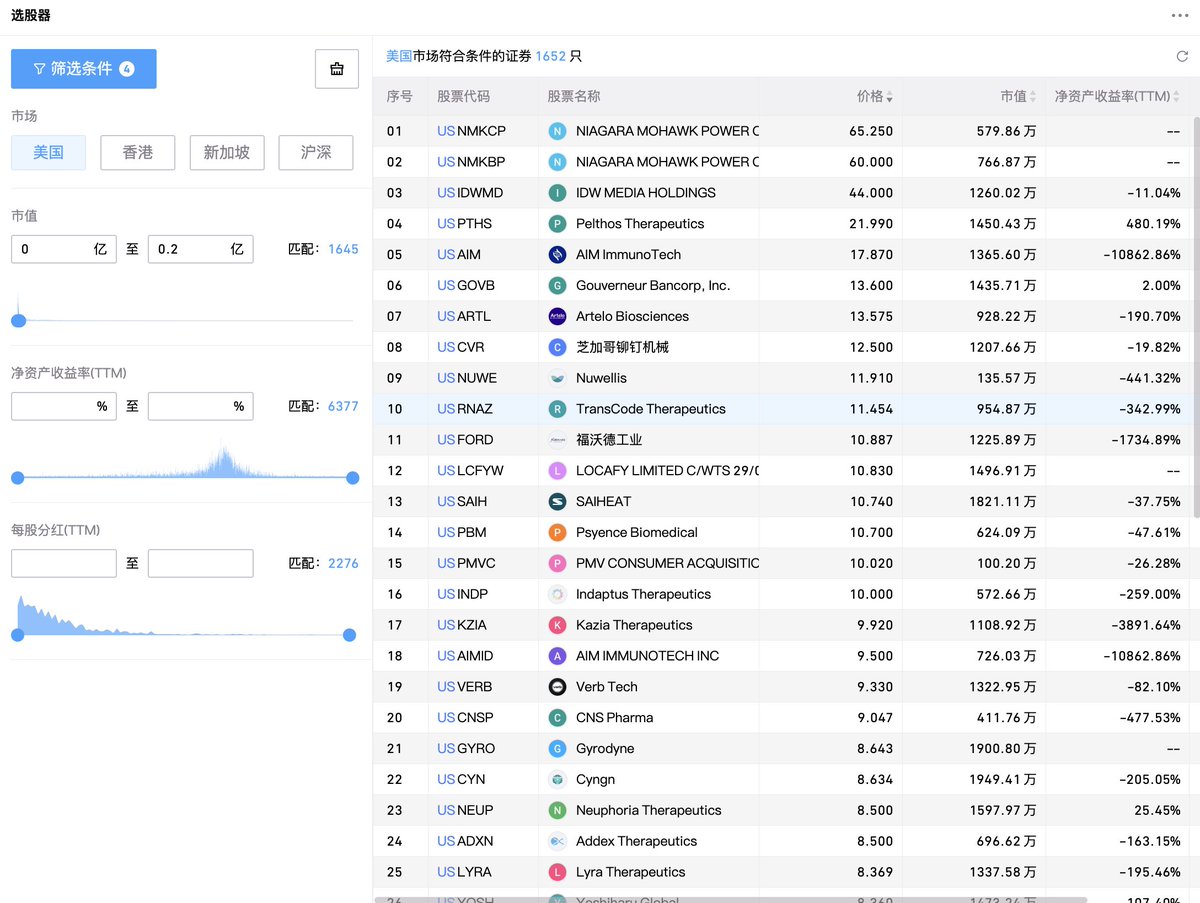Click the left 每股分红 slider handle
The height and width of the screenshot is (903, 1200).
pyautogui.click(x=17, y=635)
